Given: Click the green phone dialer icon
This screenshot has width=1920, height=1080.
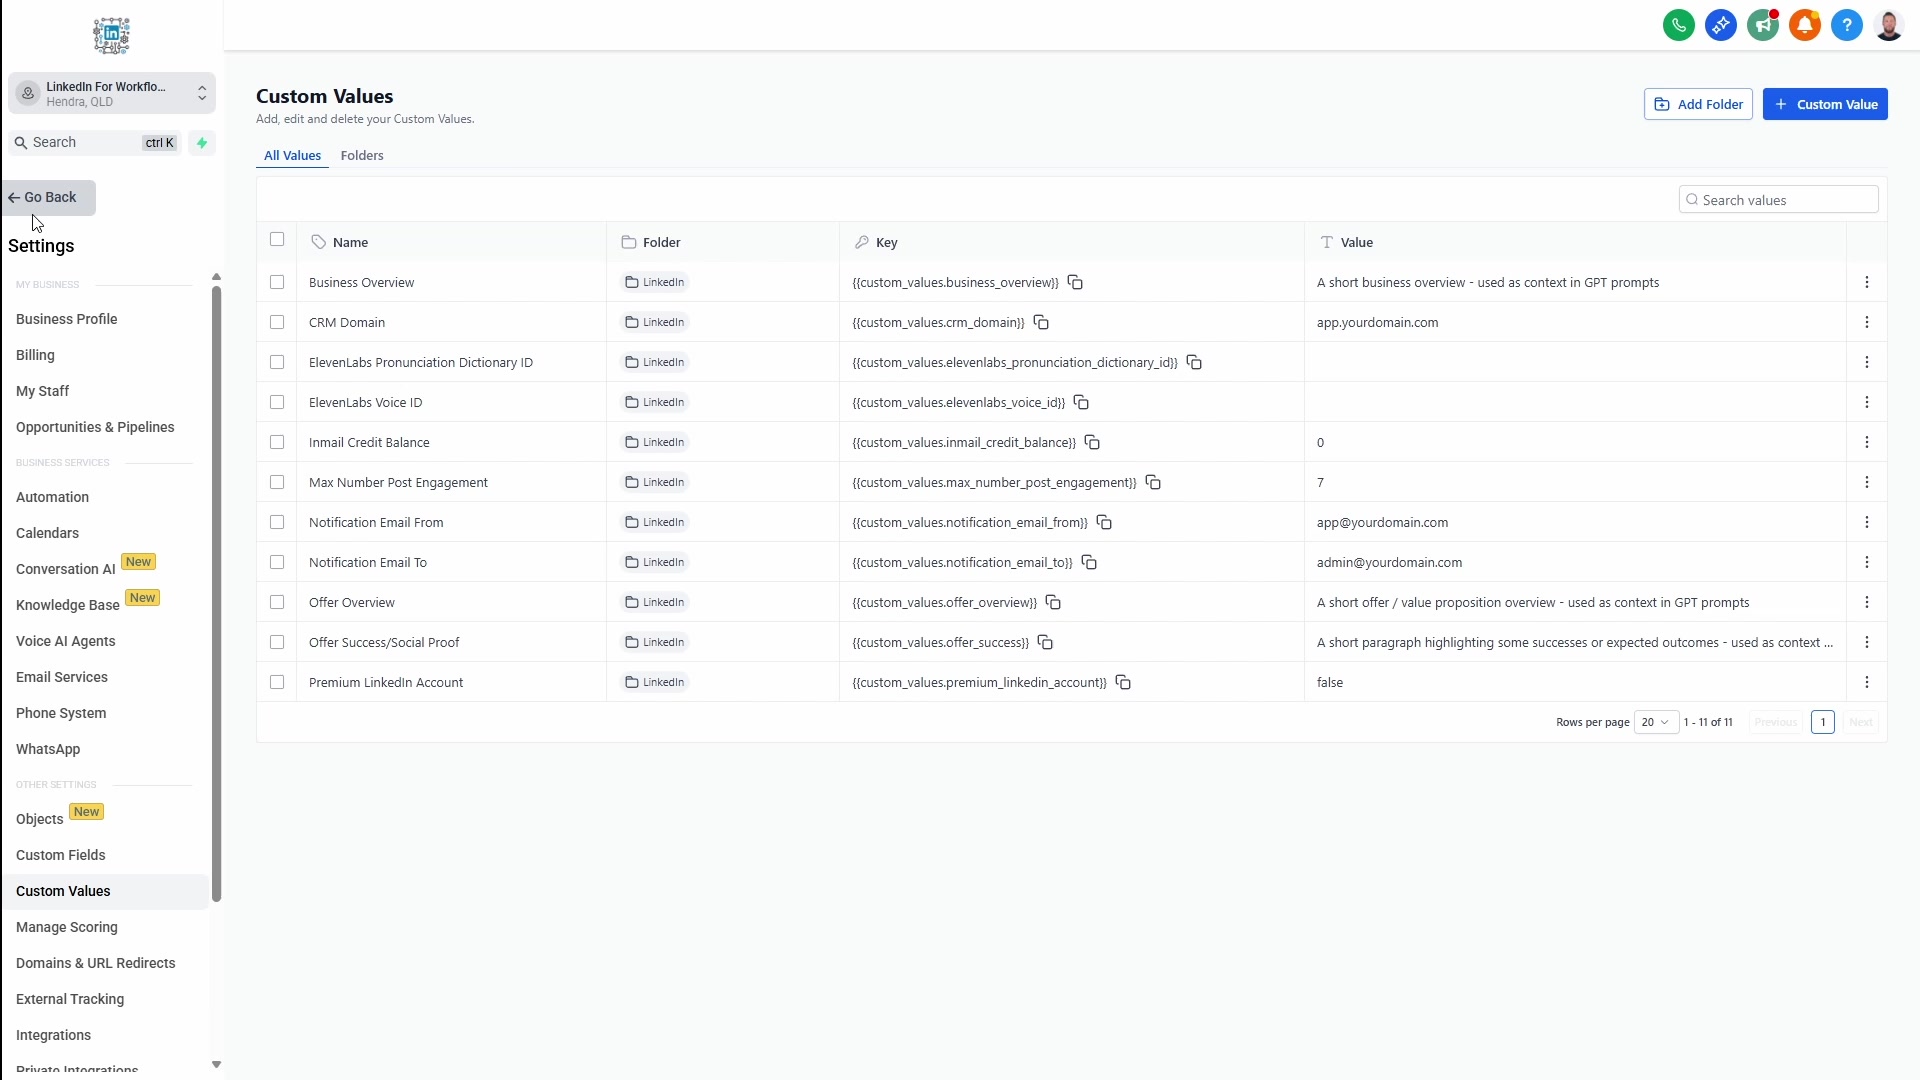Looking at the screenshot, I should pos(1679,25).
